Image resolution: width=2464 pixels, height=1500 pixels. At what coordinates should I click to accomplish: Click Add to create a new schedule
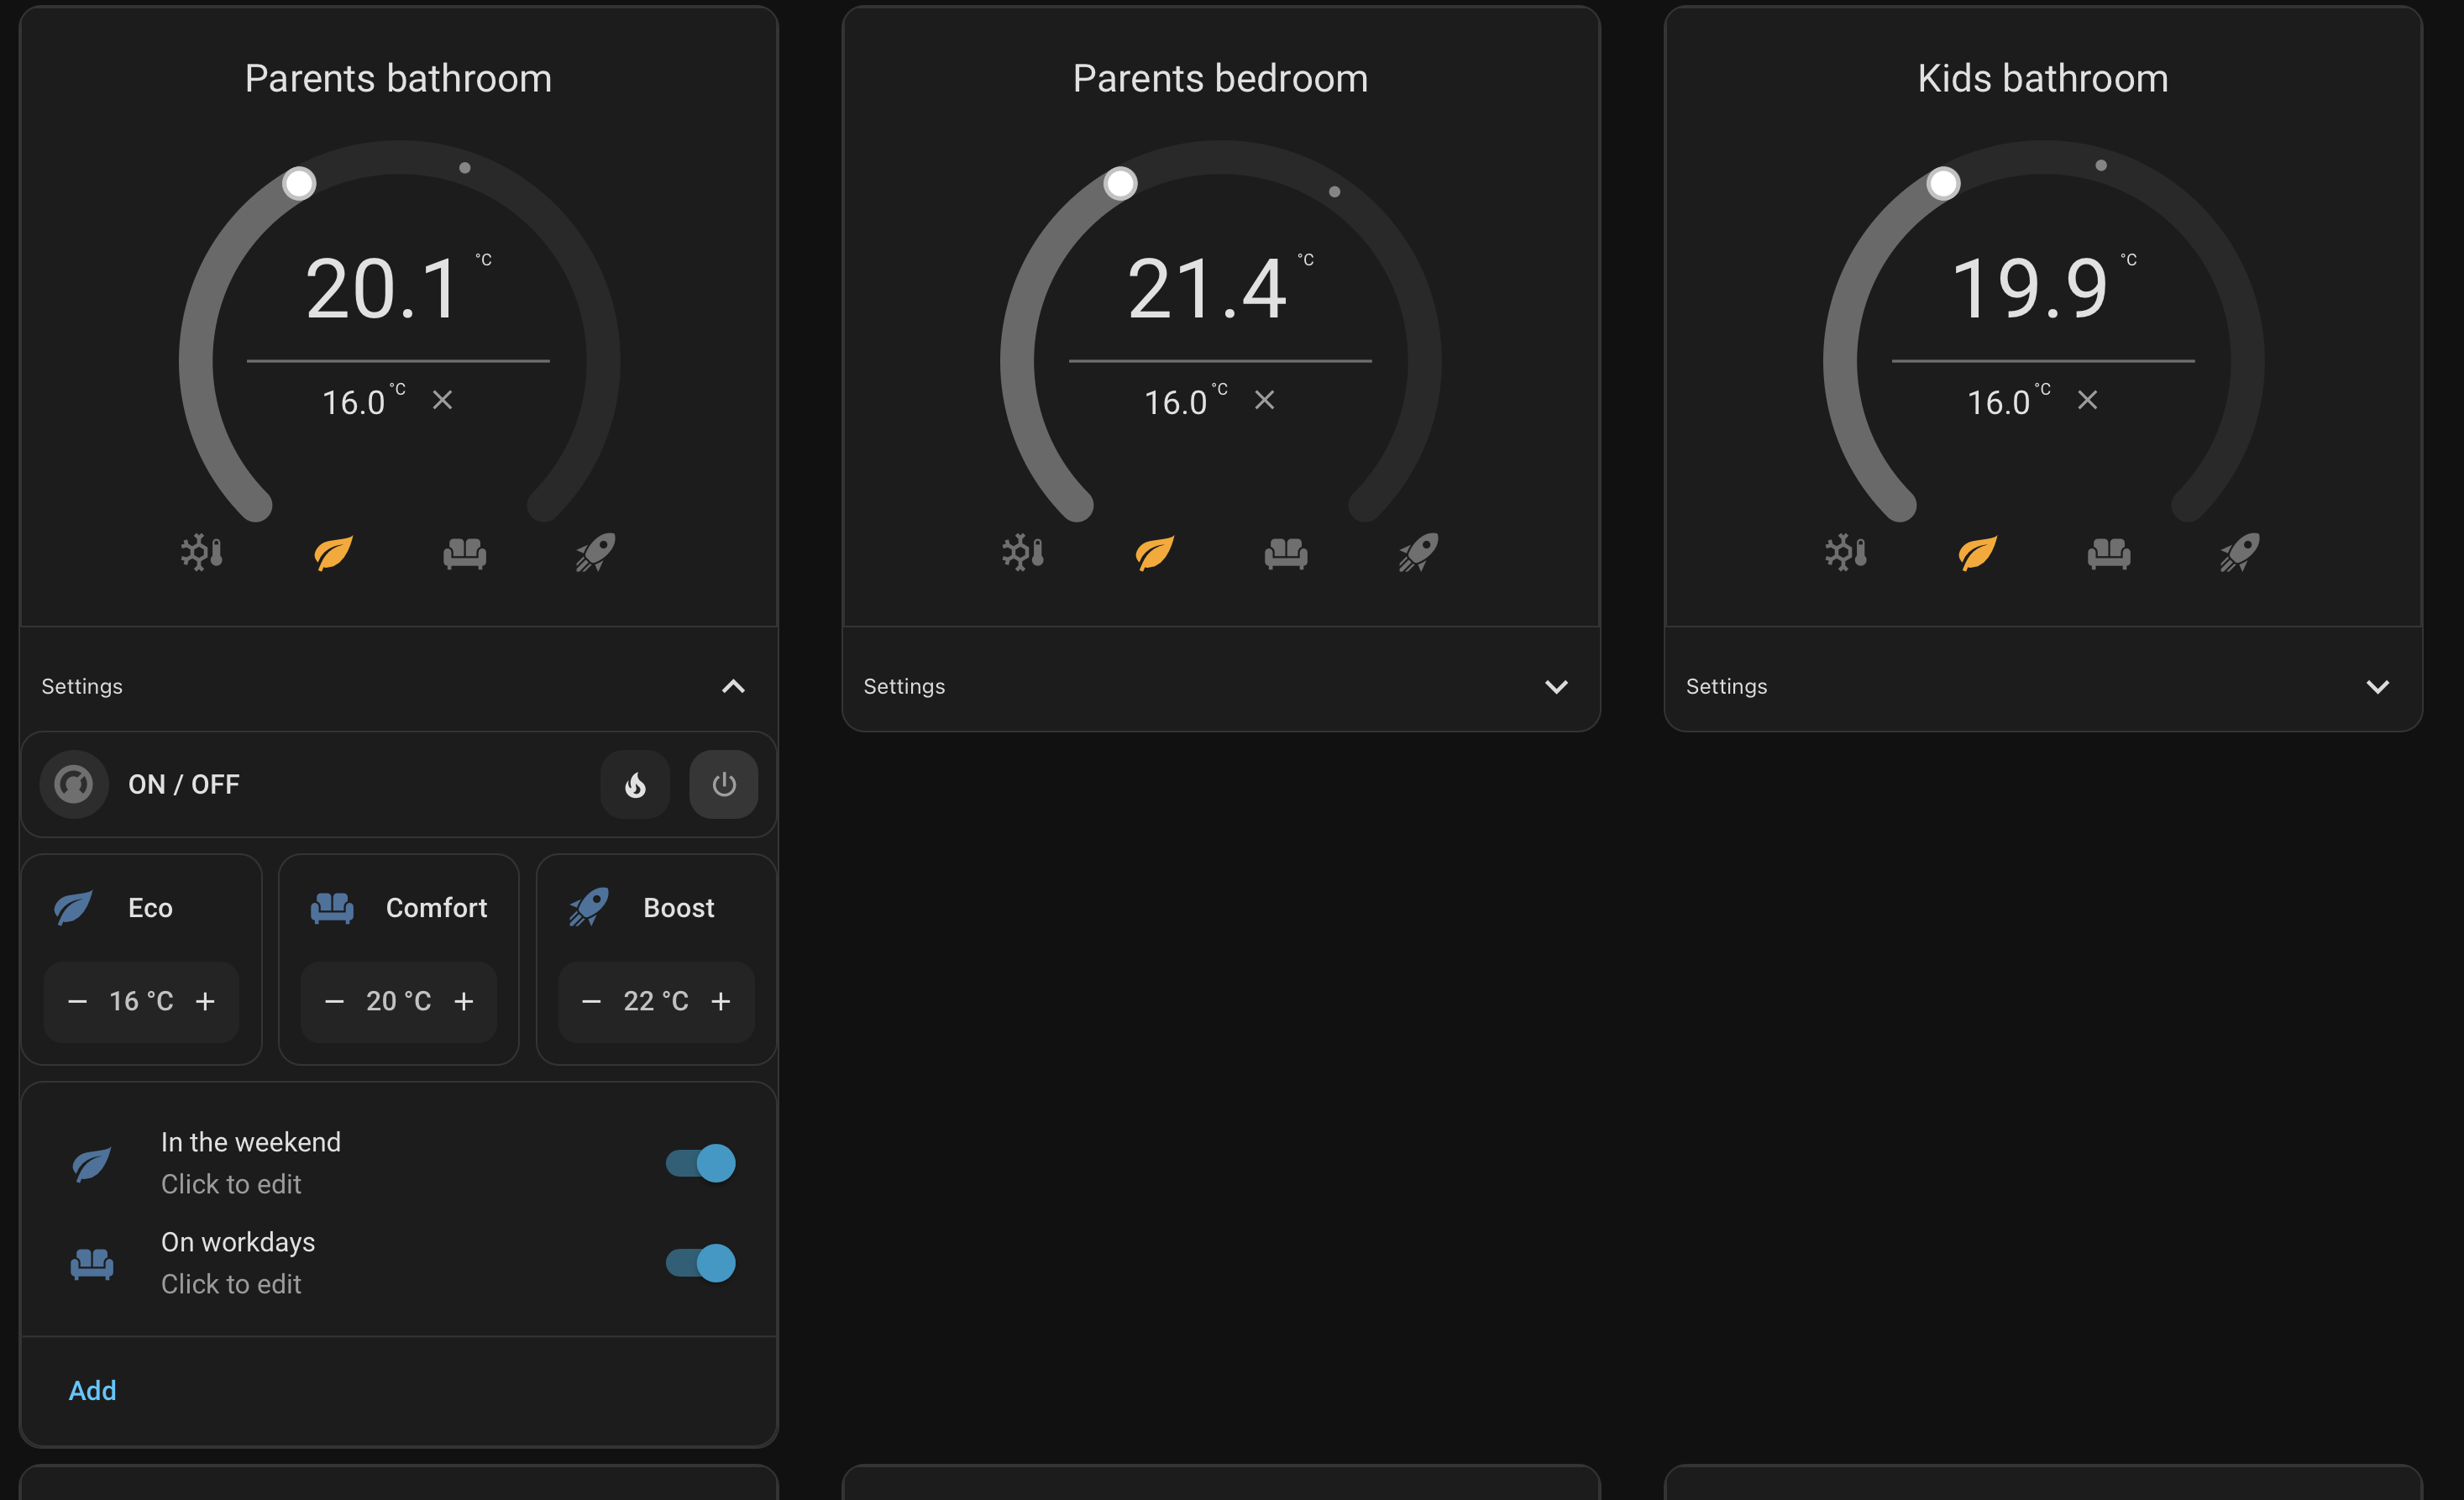(x=92, y=1390)
